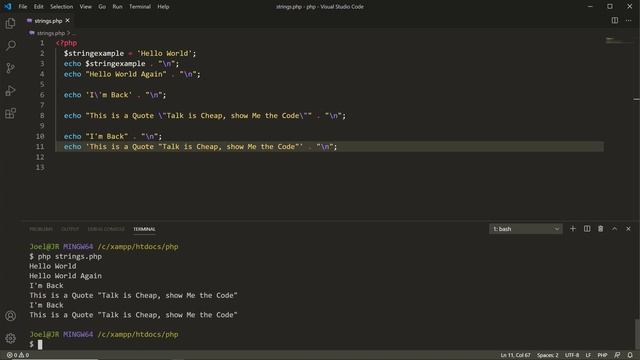
Task: Switch to the Output panel tab
Action: click(70, 229)
